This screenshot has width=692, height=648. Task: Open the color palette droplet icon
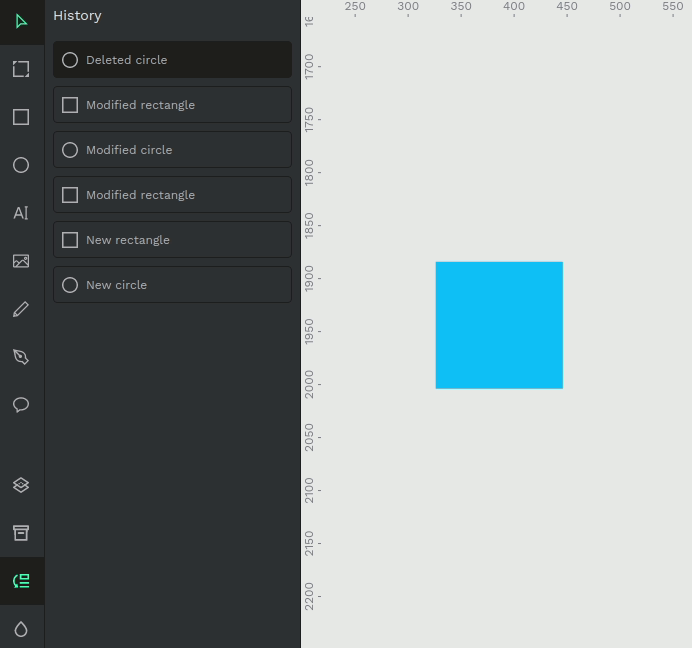pyautogui.click(x=21, y=629)
